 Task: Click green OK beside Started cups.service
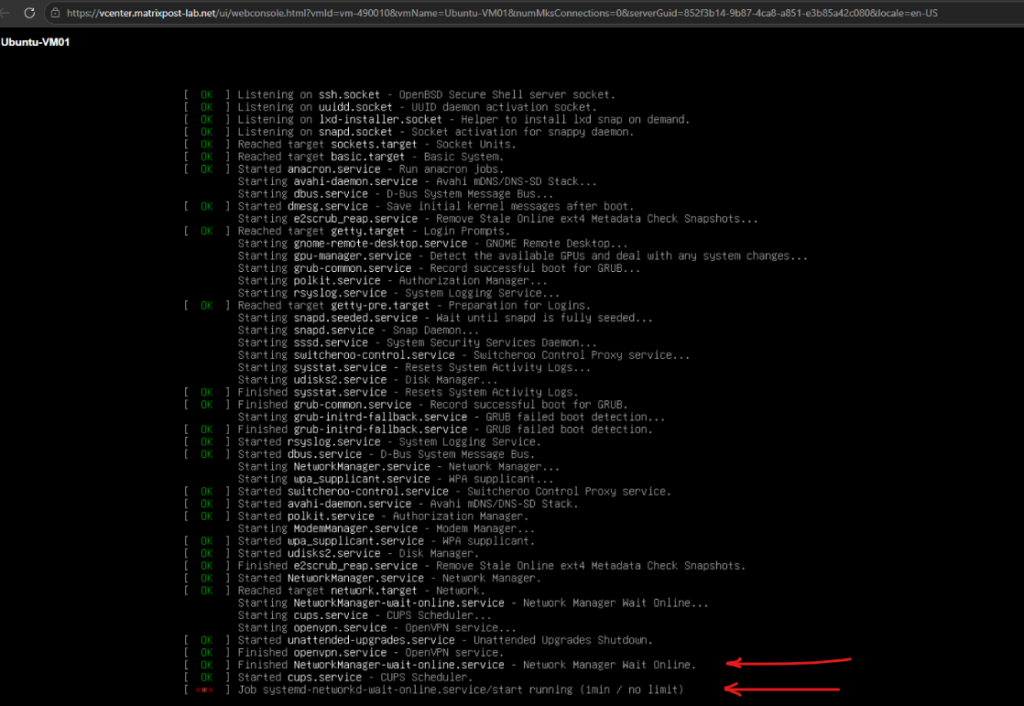[x=206, y=677]
